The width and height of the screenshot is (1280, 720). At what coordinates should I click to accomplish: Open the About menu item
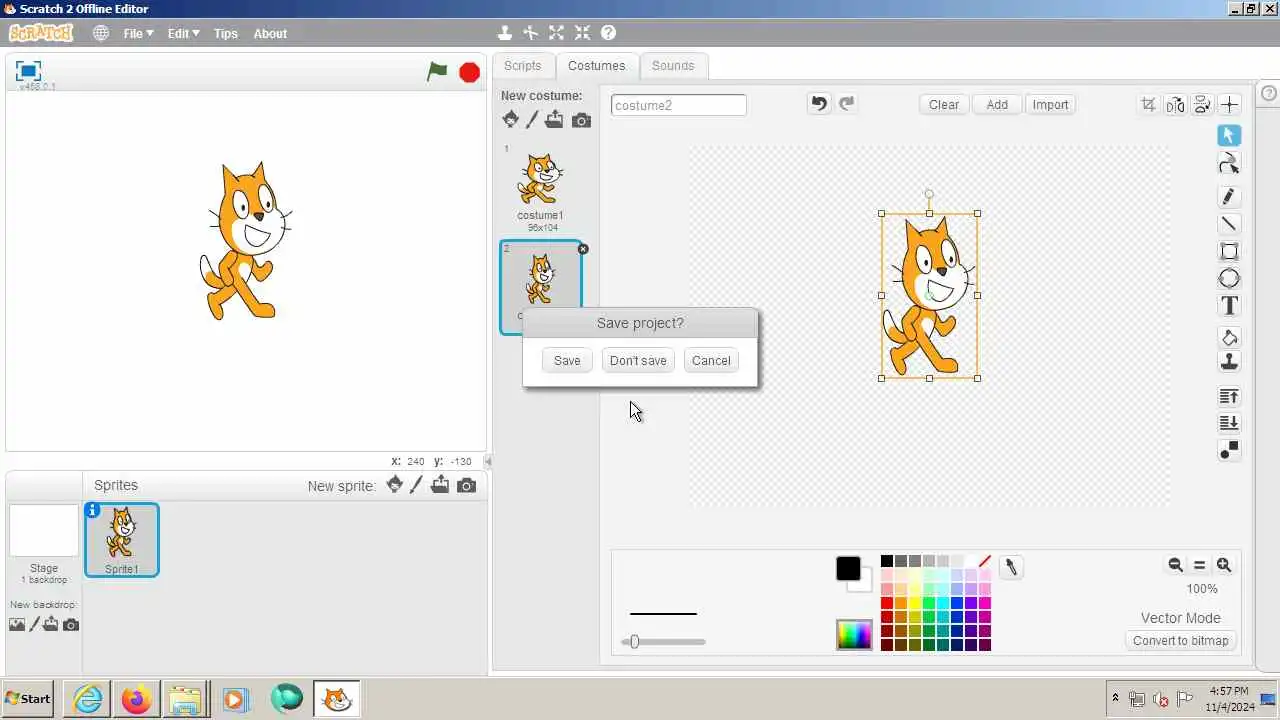270,33
